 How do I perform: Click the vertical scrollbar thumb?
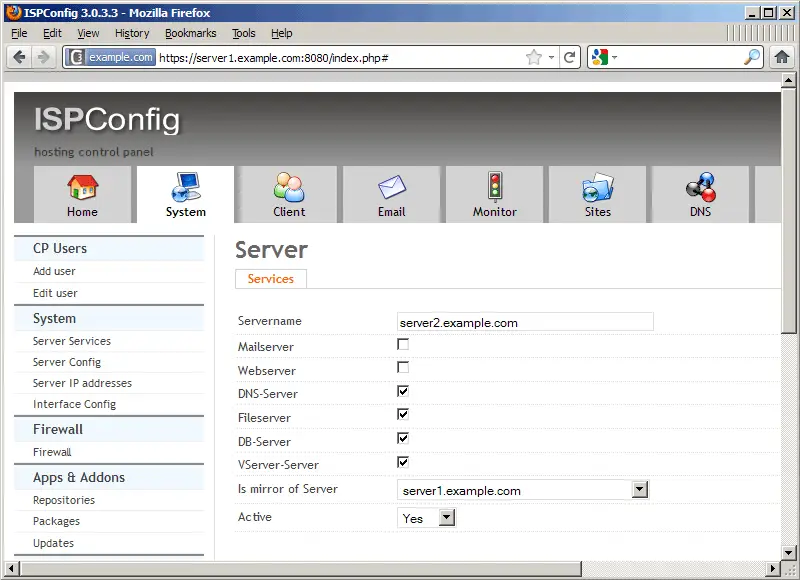click(x=788, y=211)
